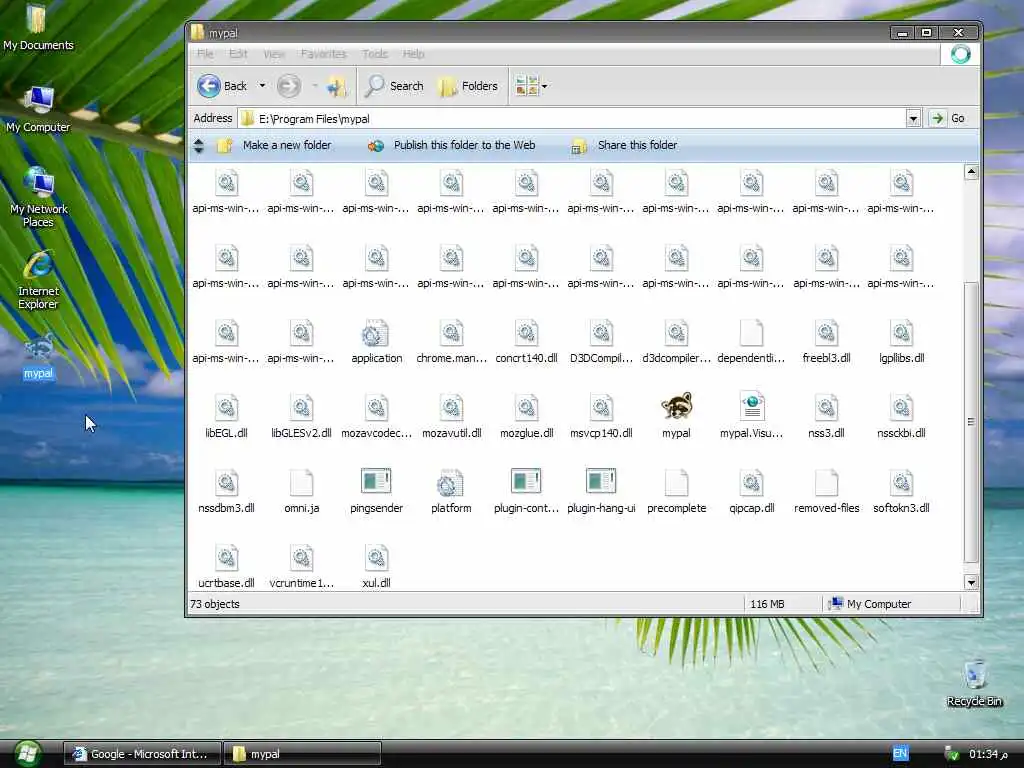Click Share this folder
Screen dimensions: 1024x768
pos(625,146)
